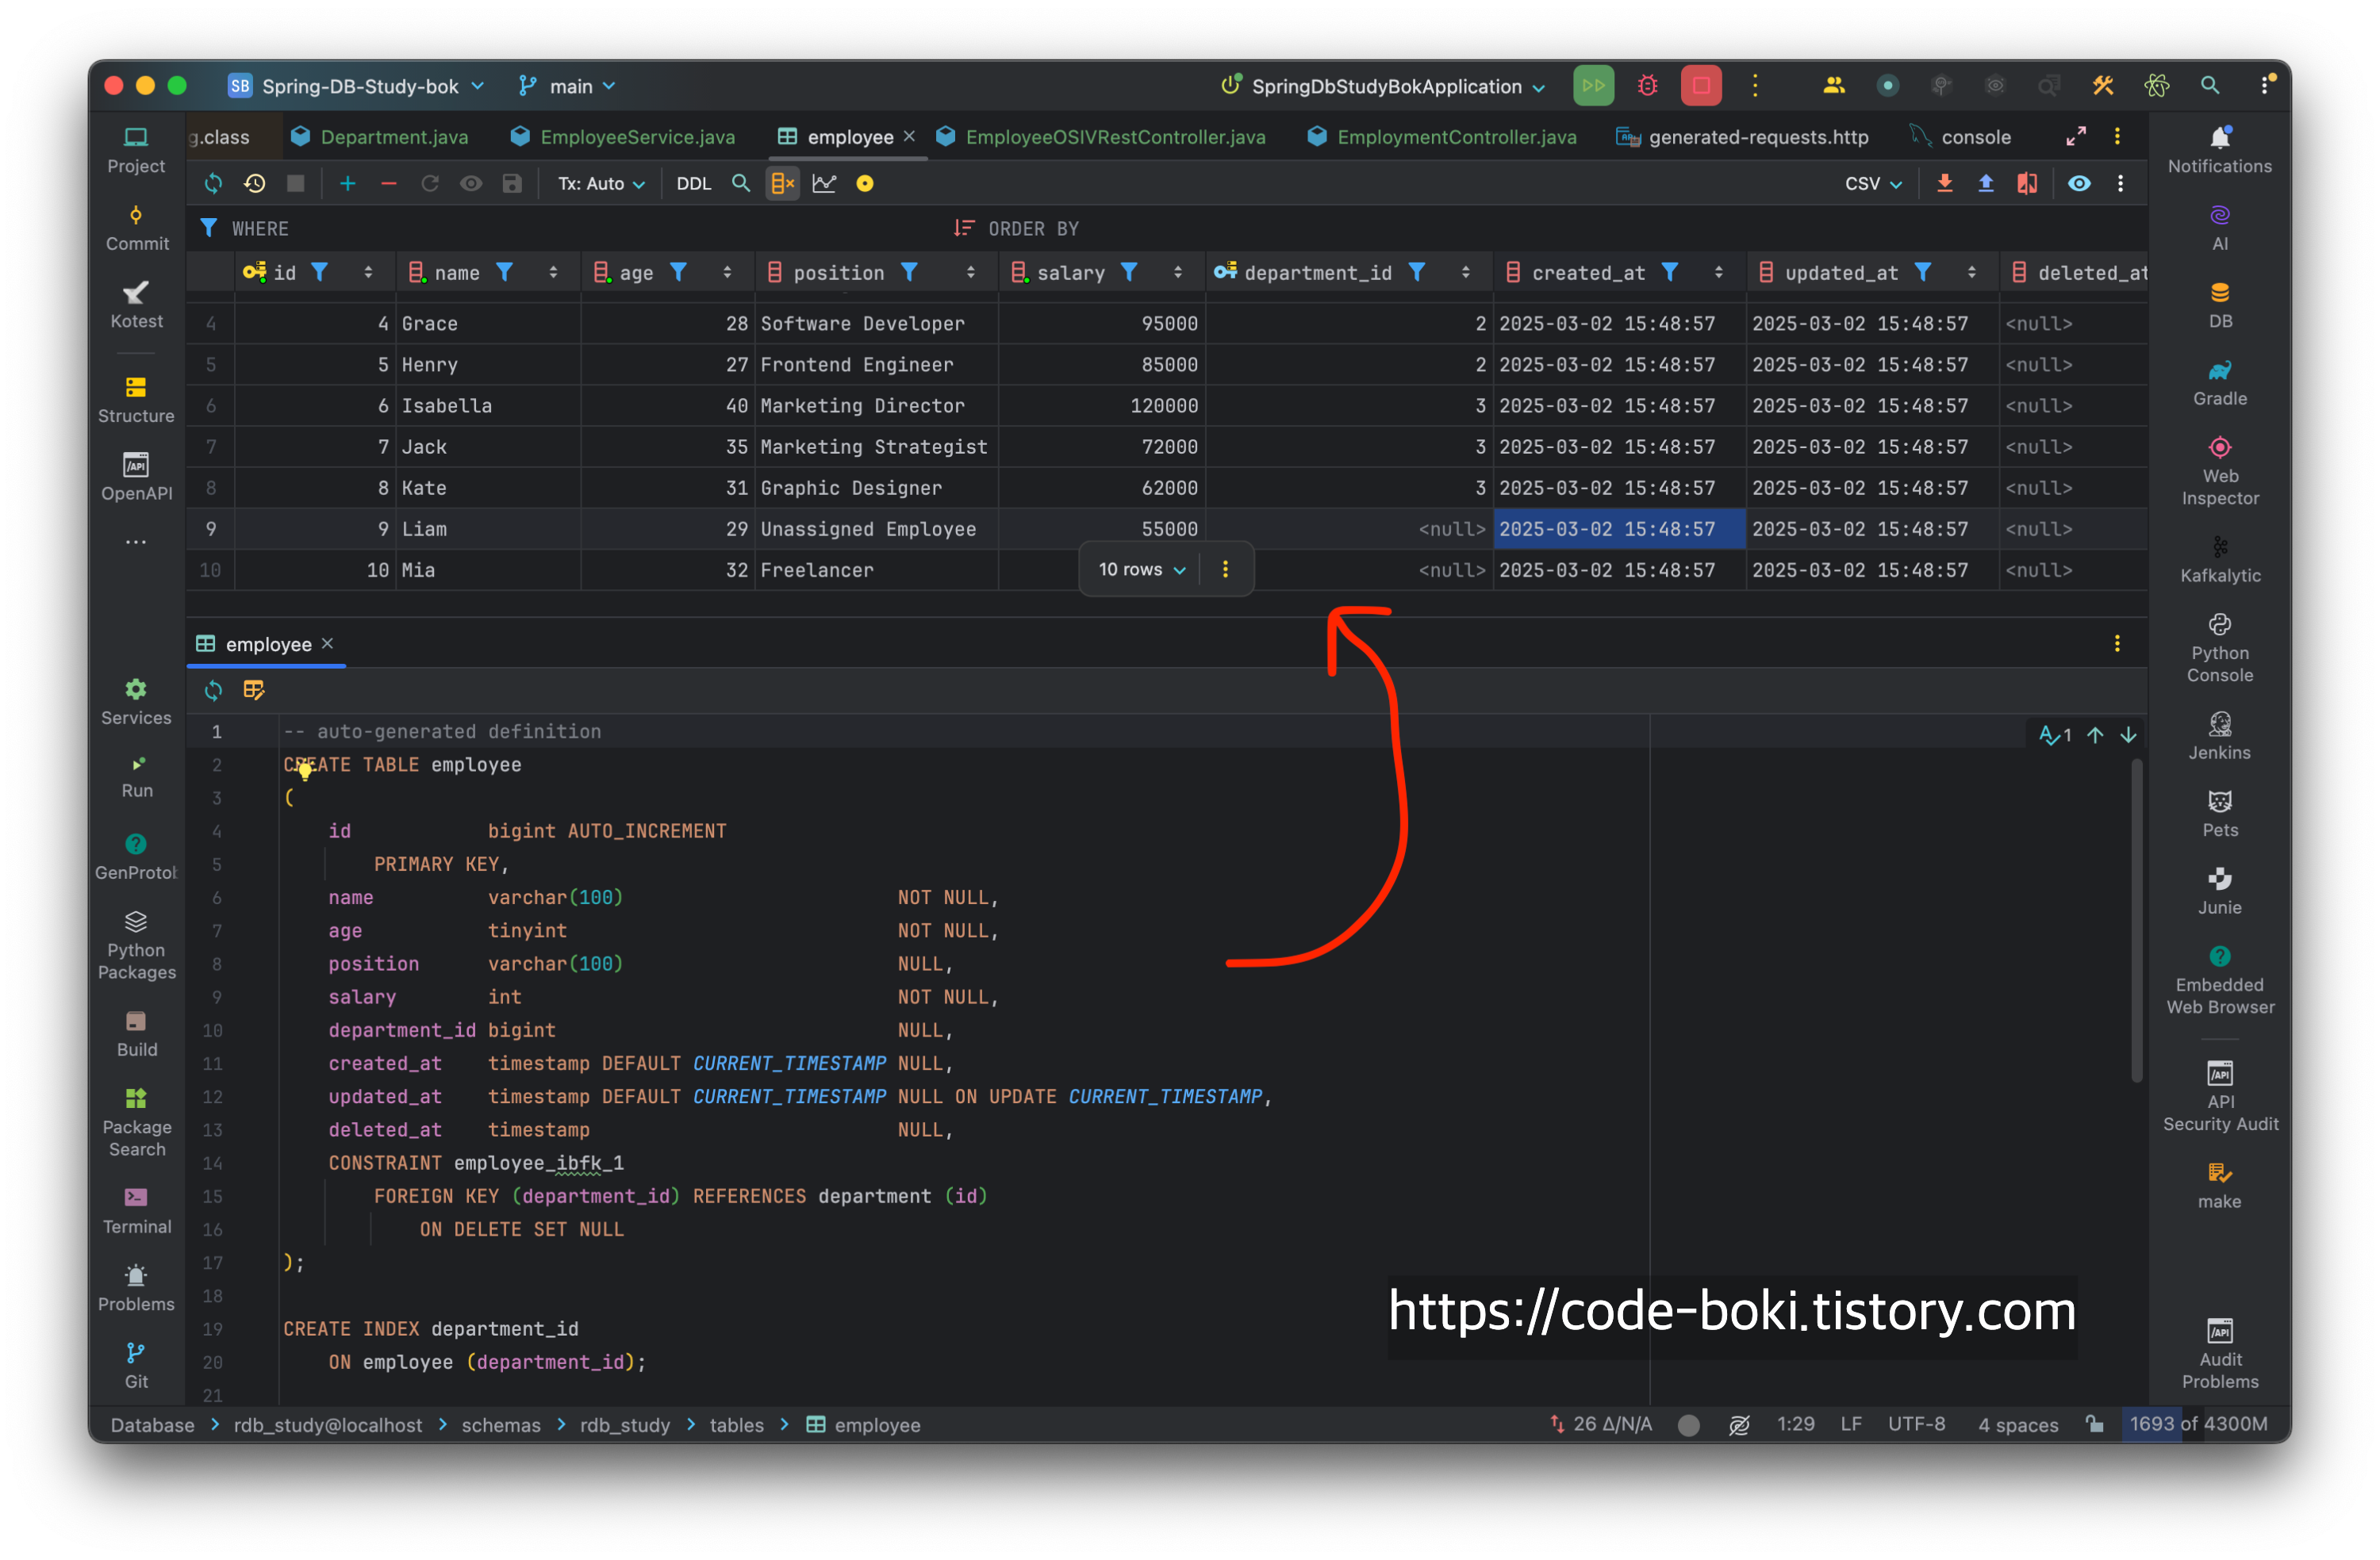Open the 10 rows page size dropdown
The width and height of the screenshot is (2380, 1560).
click(x=1141, y=569)
